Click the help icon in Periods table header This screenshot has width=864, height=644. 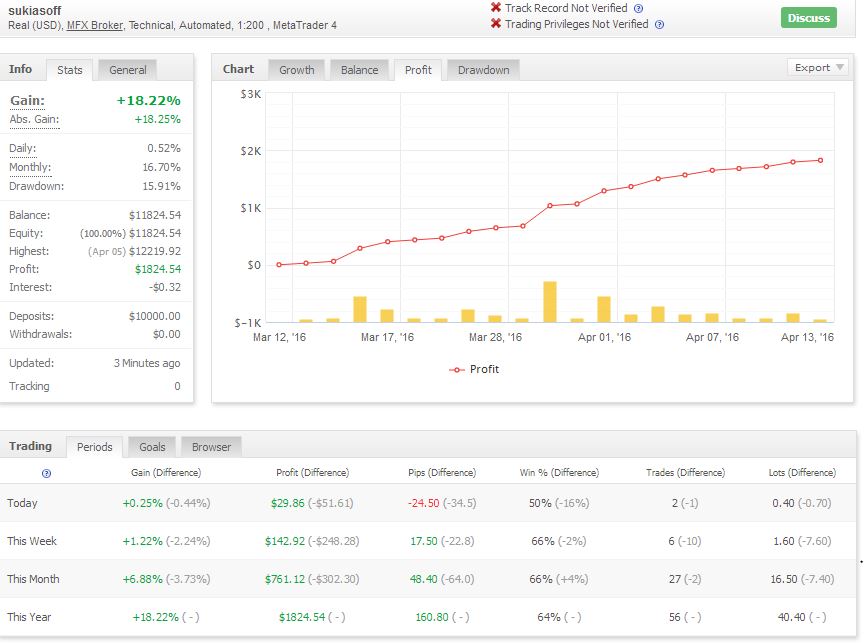pos(46,473)
